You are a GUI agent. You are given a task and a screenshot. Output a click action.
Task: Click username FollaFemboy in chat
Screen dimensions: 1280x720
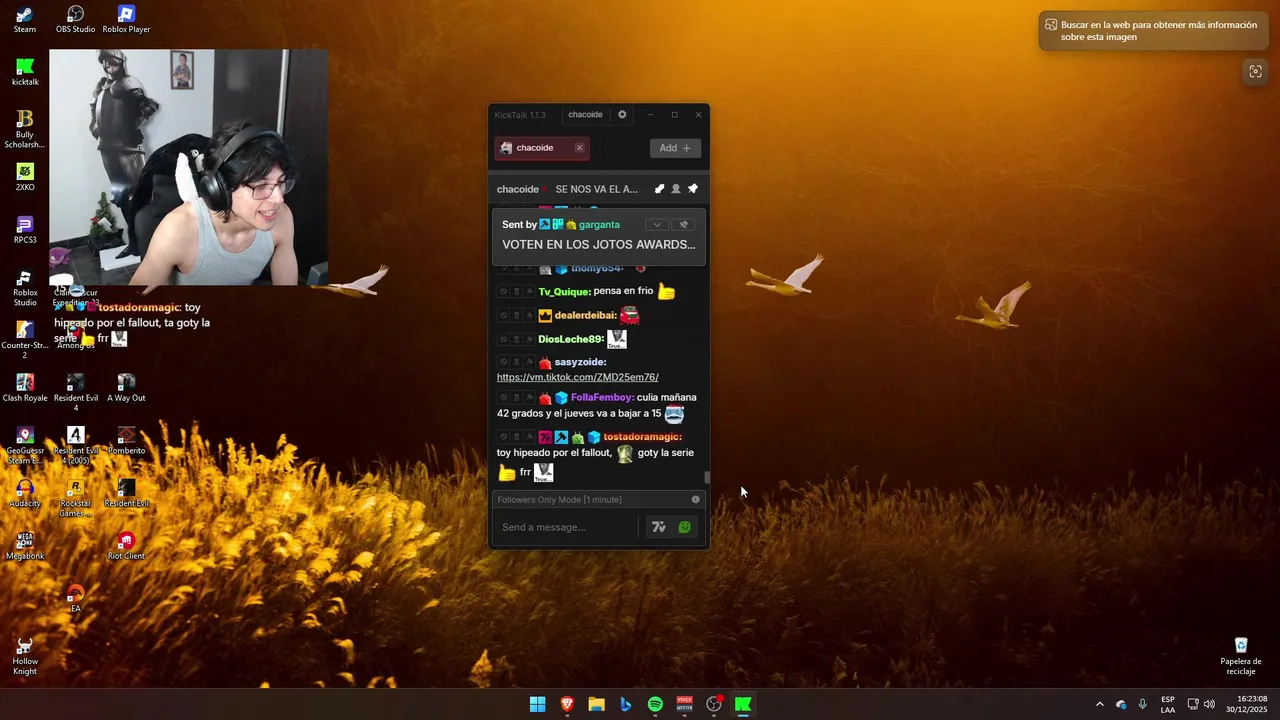[602, 398]
